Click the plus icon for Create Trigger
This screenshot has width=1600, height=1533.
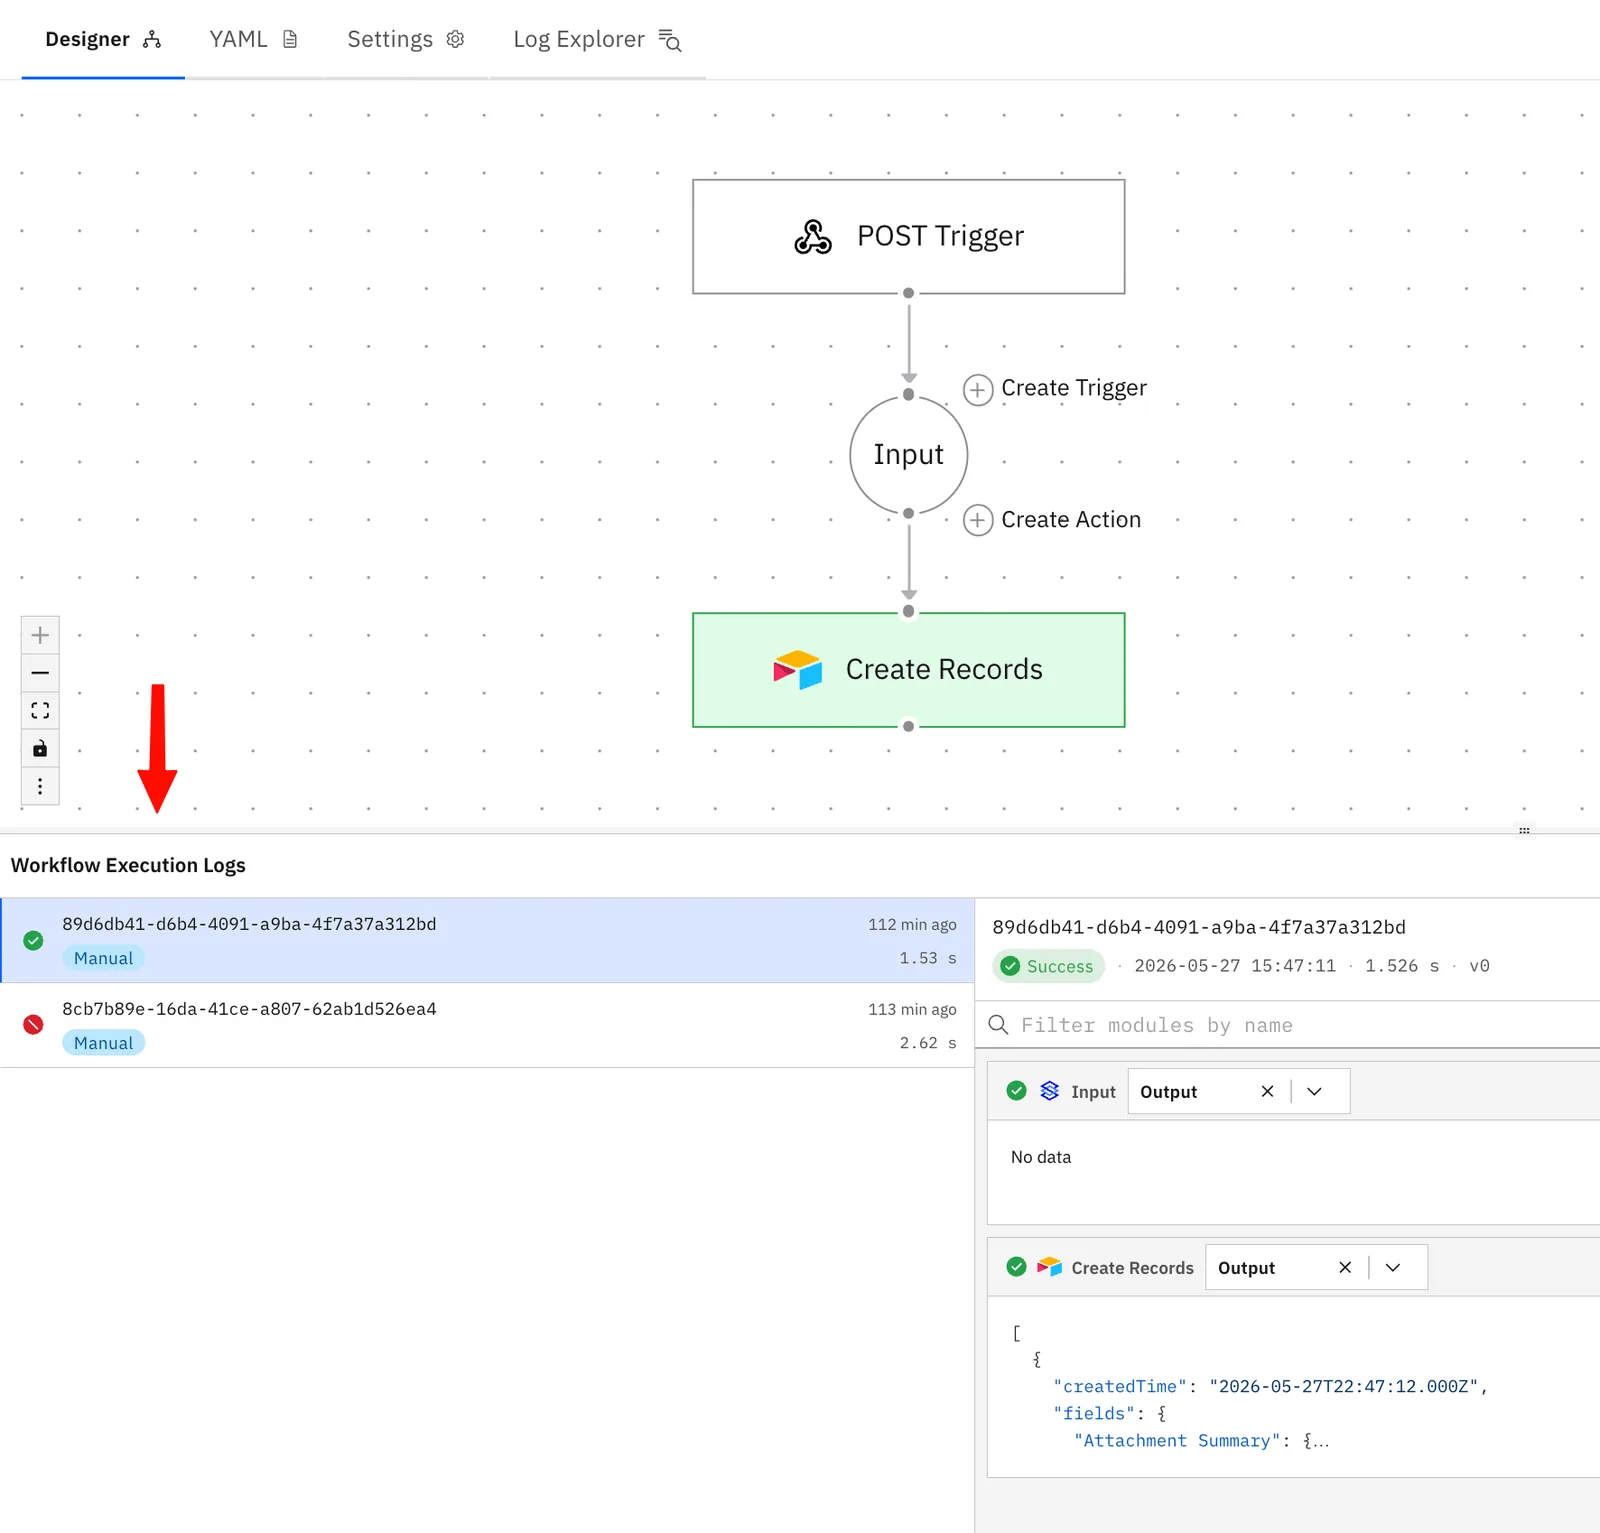click(977, 389)
